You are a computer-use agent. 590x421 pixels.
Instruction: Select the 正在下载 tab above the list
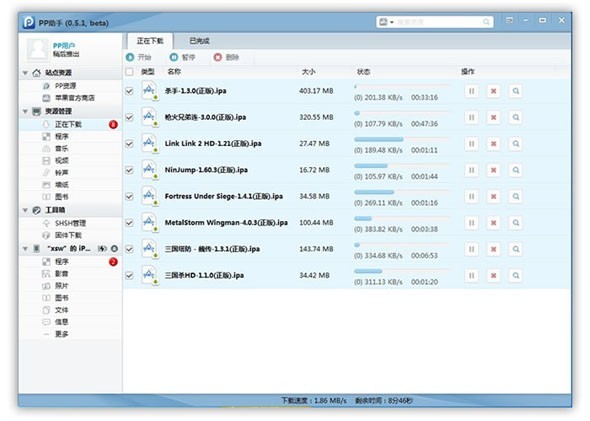tap(150, 41)
